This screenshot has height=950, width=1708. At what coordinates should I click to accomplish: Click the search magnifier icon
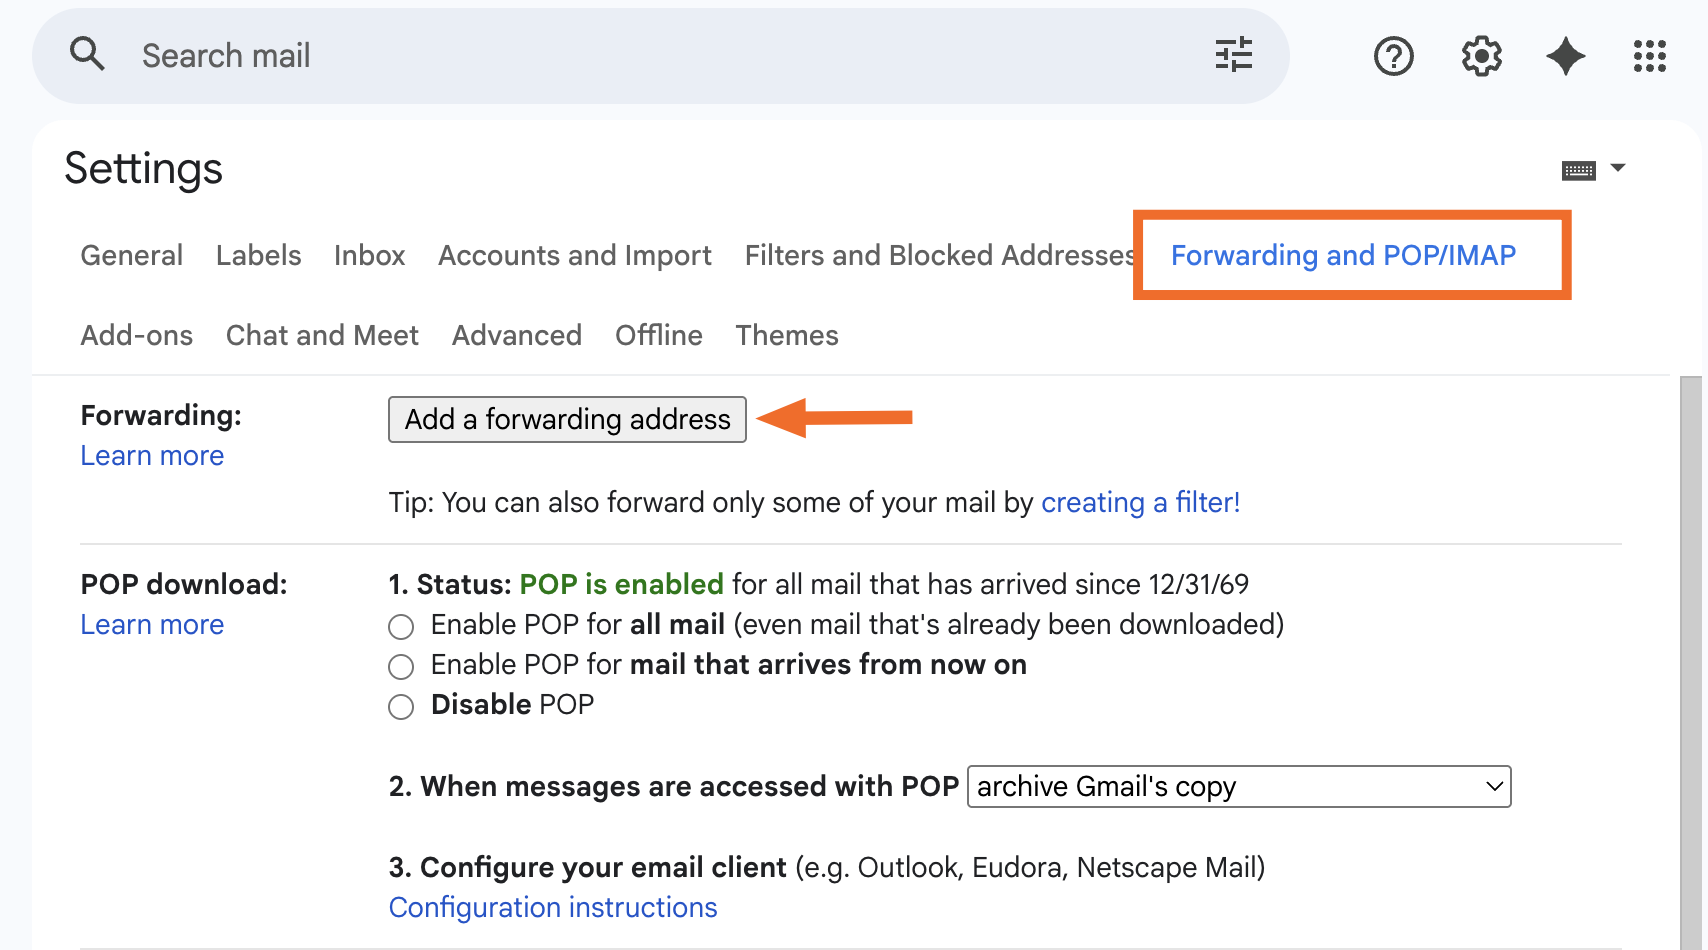(87, 54)
